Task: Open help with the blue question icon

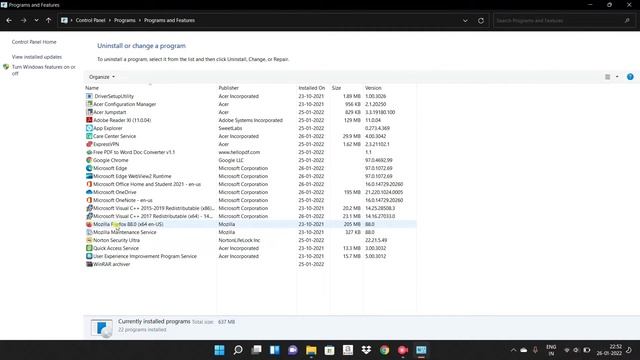Action: (x=630, y=77)
